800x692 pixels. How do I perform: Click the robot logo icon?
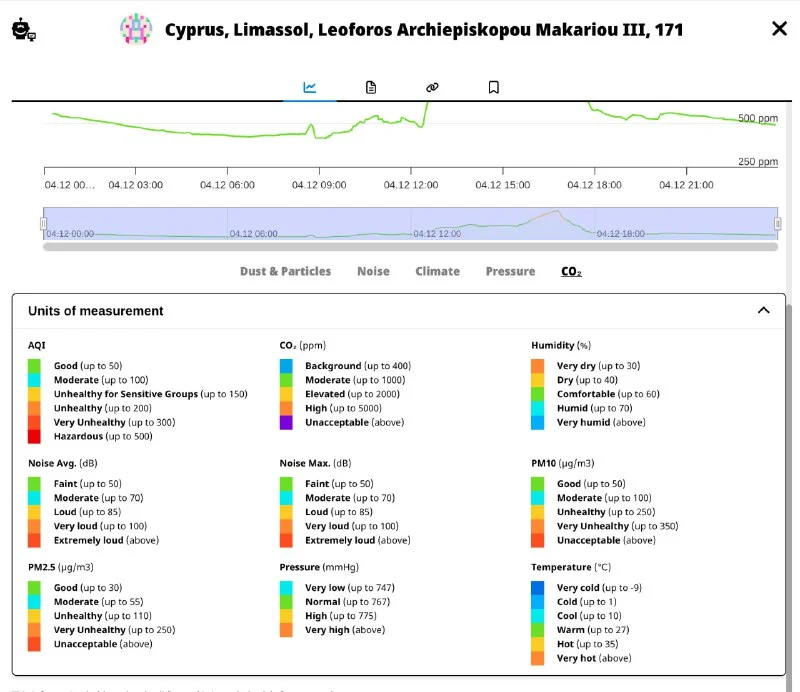click(23, 30)
